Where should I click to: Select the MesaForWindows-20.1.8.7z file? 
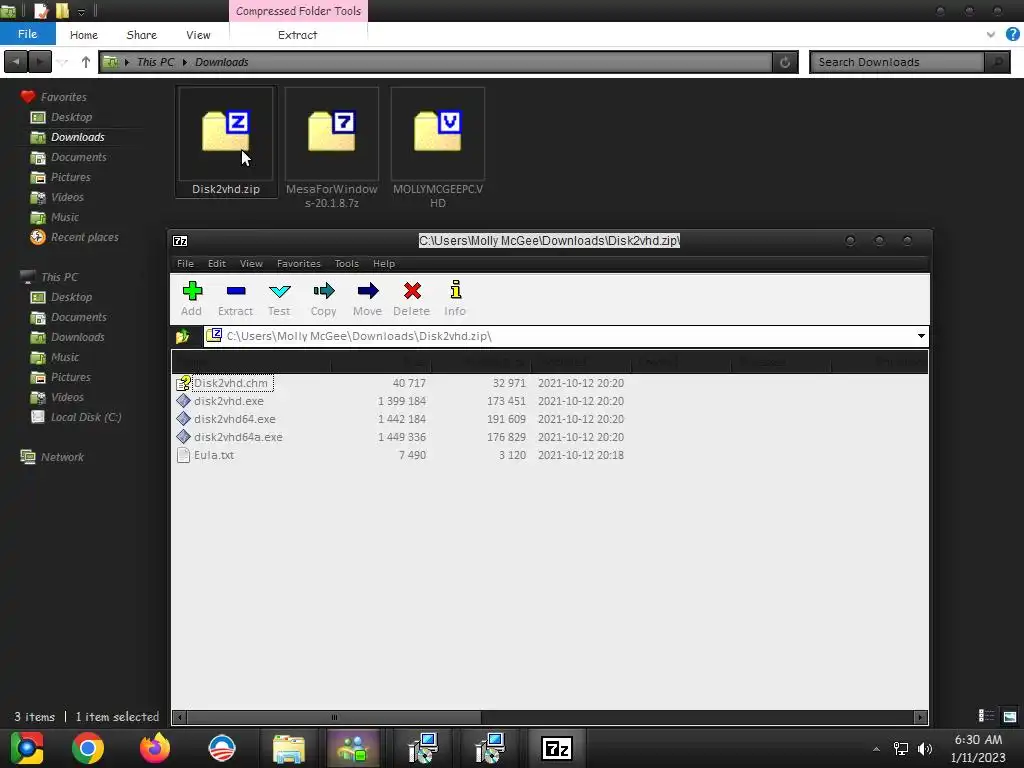pos(332,148)
